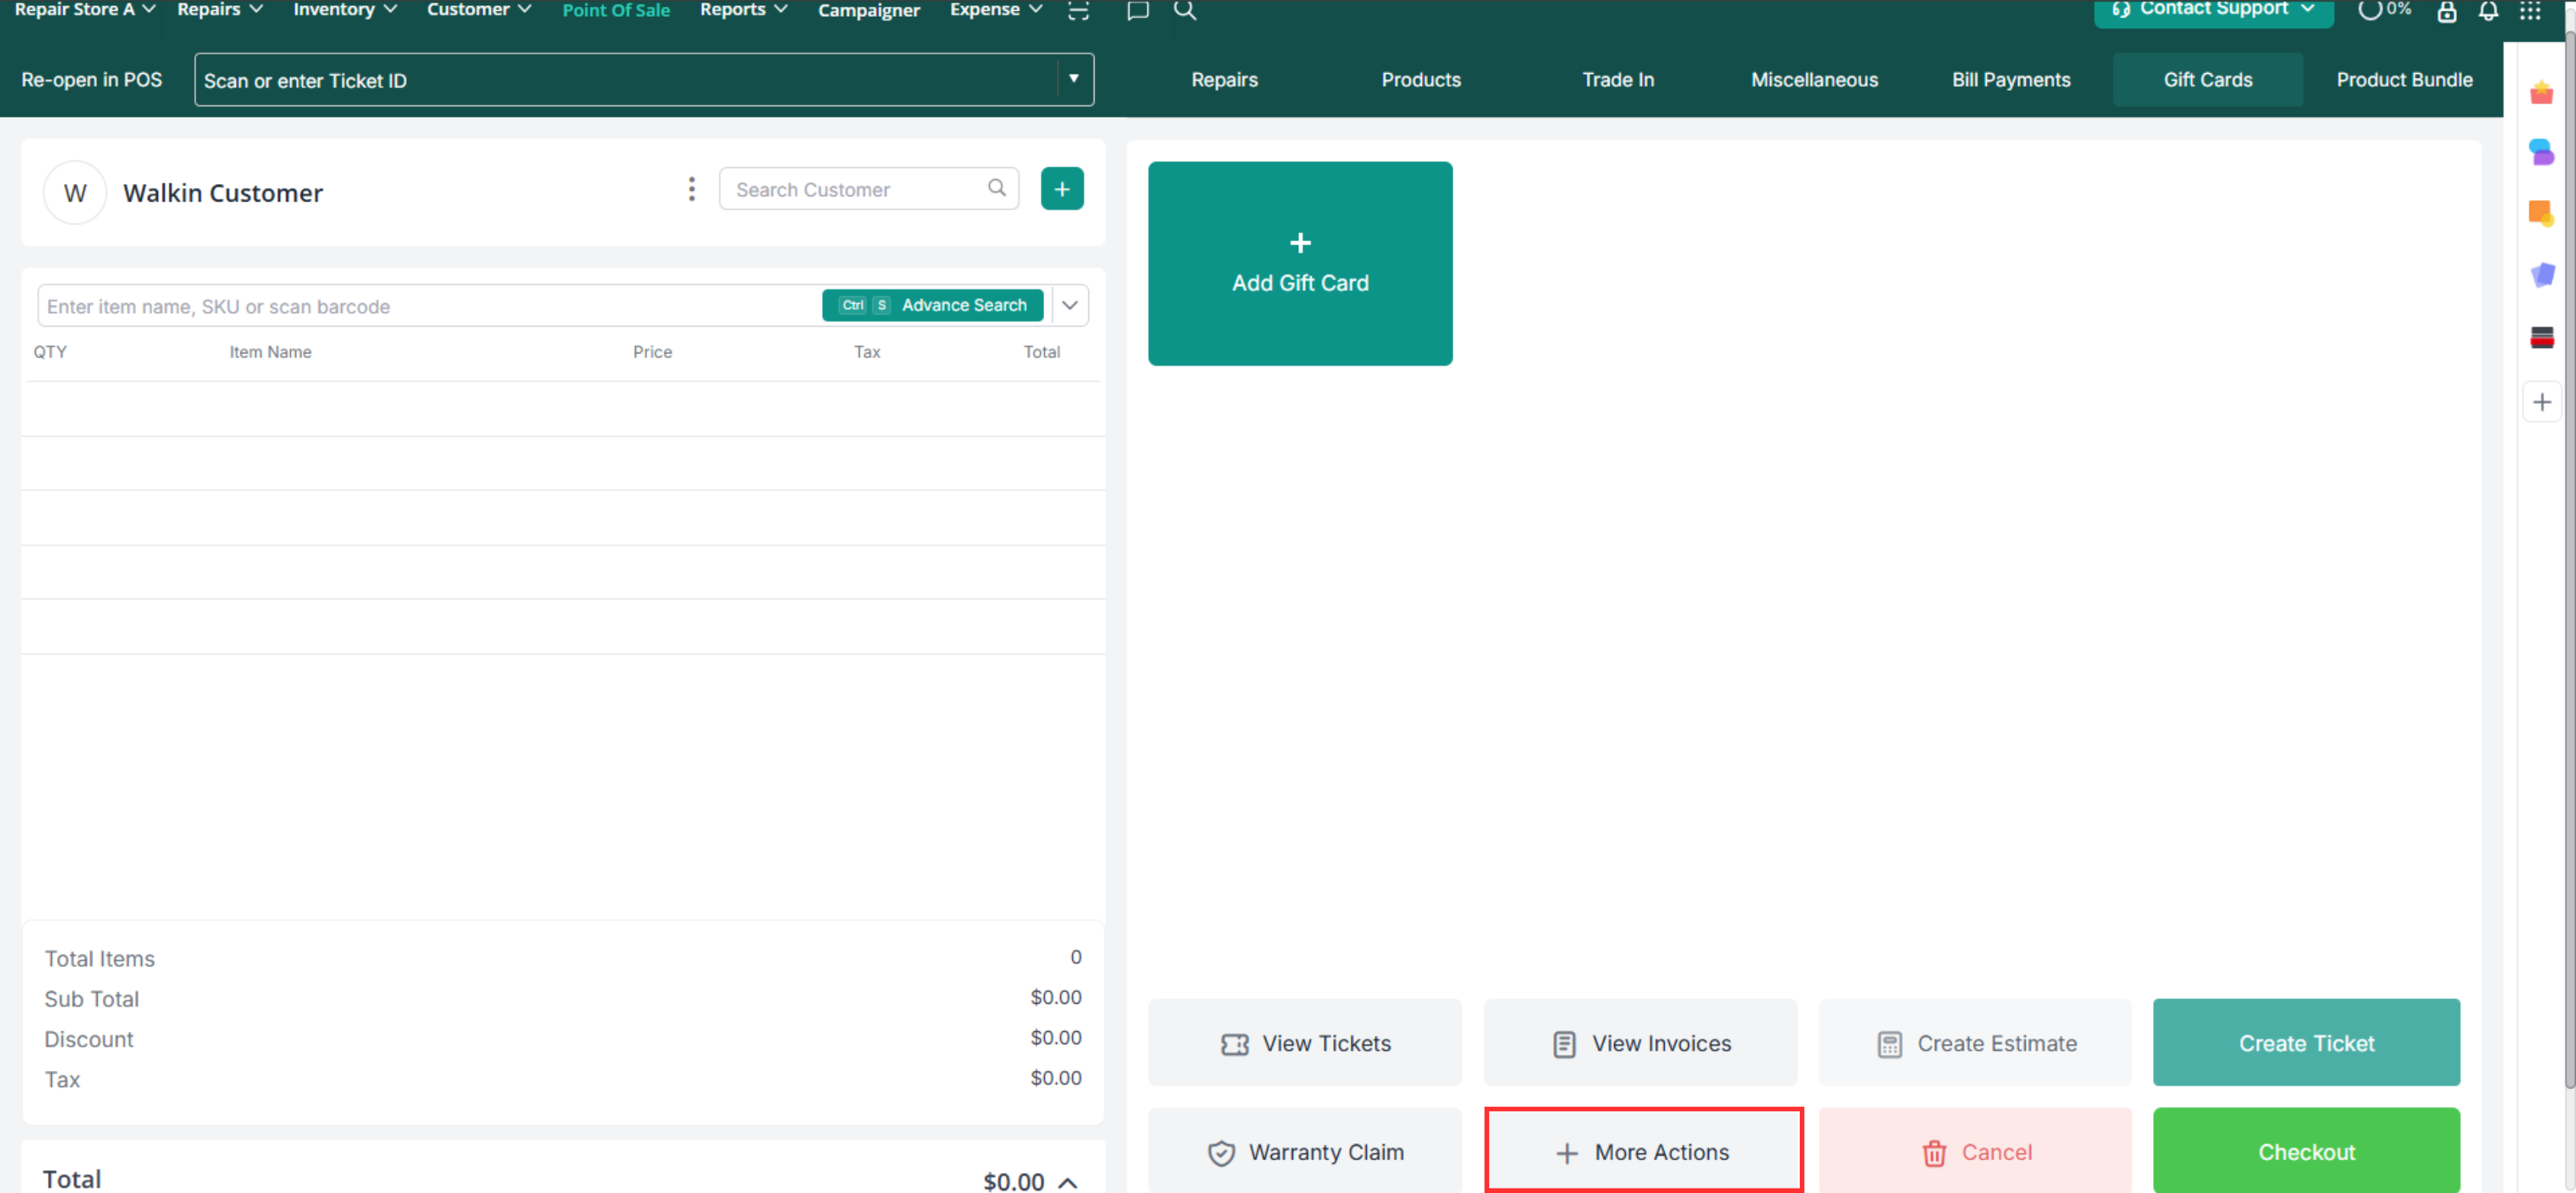Screen dimensions: 2576x1193
Task: Expand the Total amount chevron
Action: pos(1067,1182)
